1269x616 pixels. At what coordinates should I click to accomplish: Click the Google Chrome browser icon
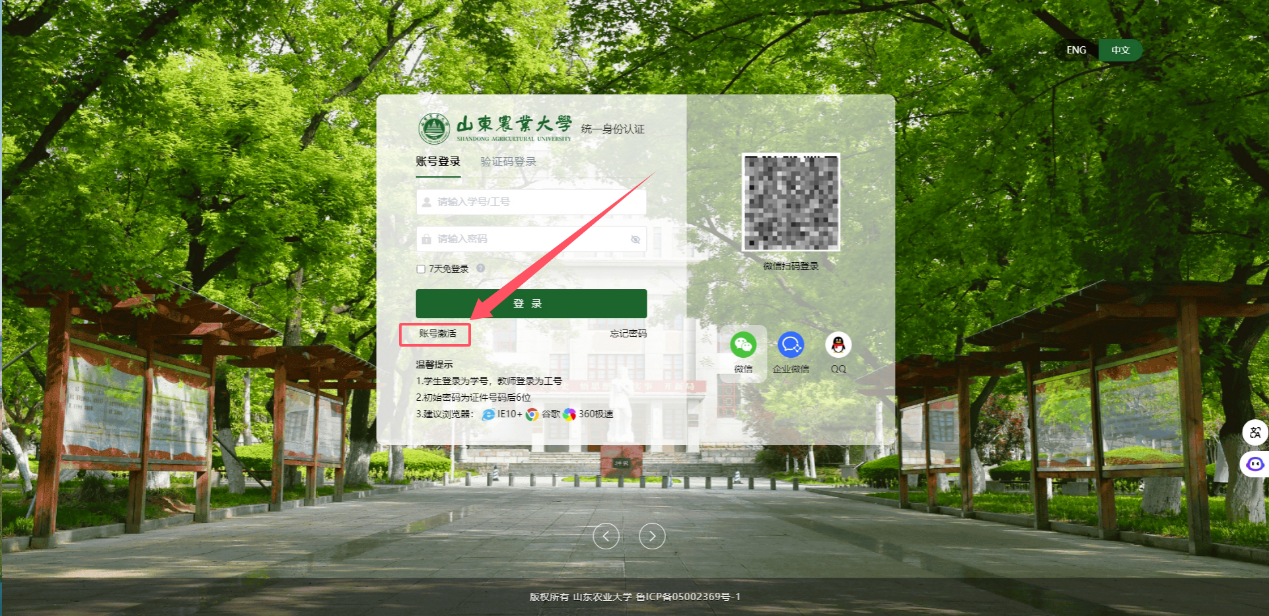532,414
